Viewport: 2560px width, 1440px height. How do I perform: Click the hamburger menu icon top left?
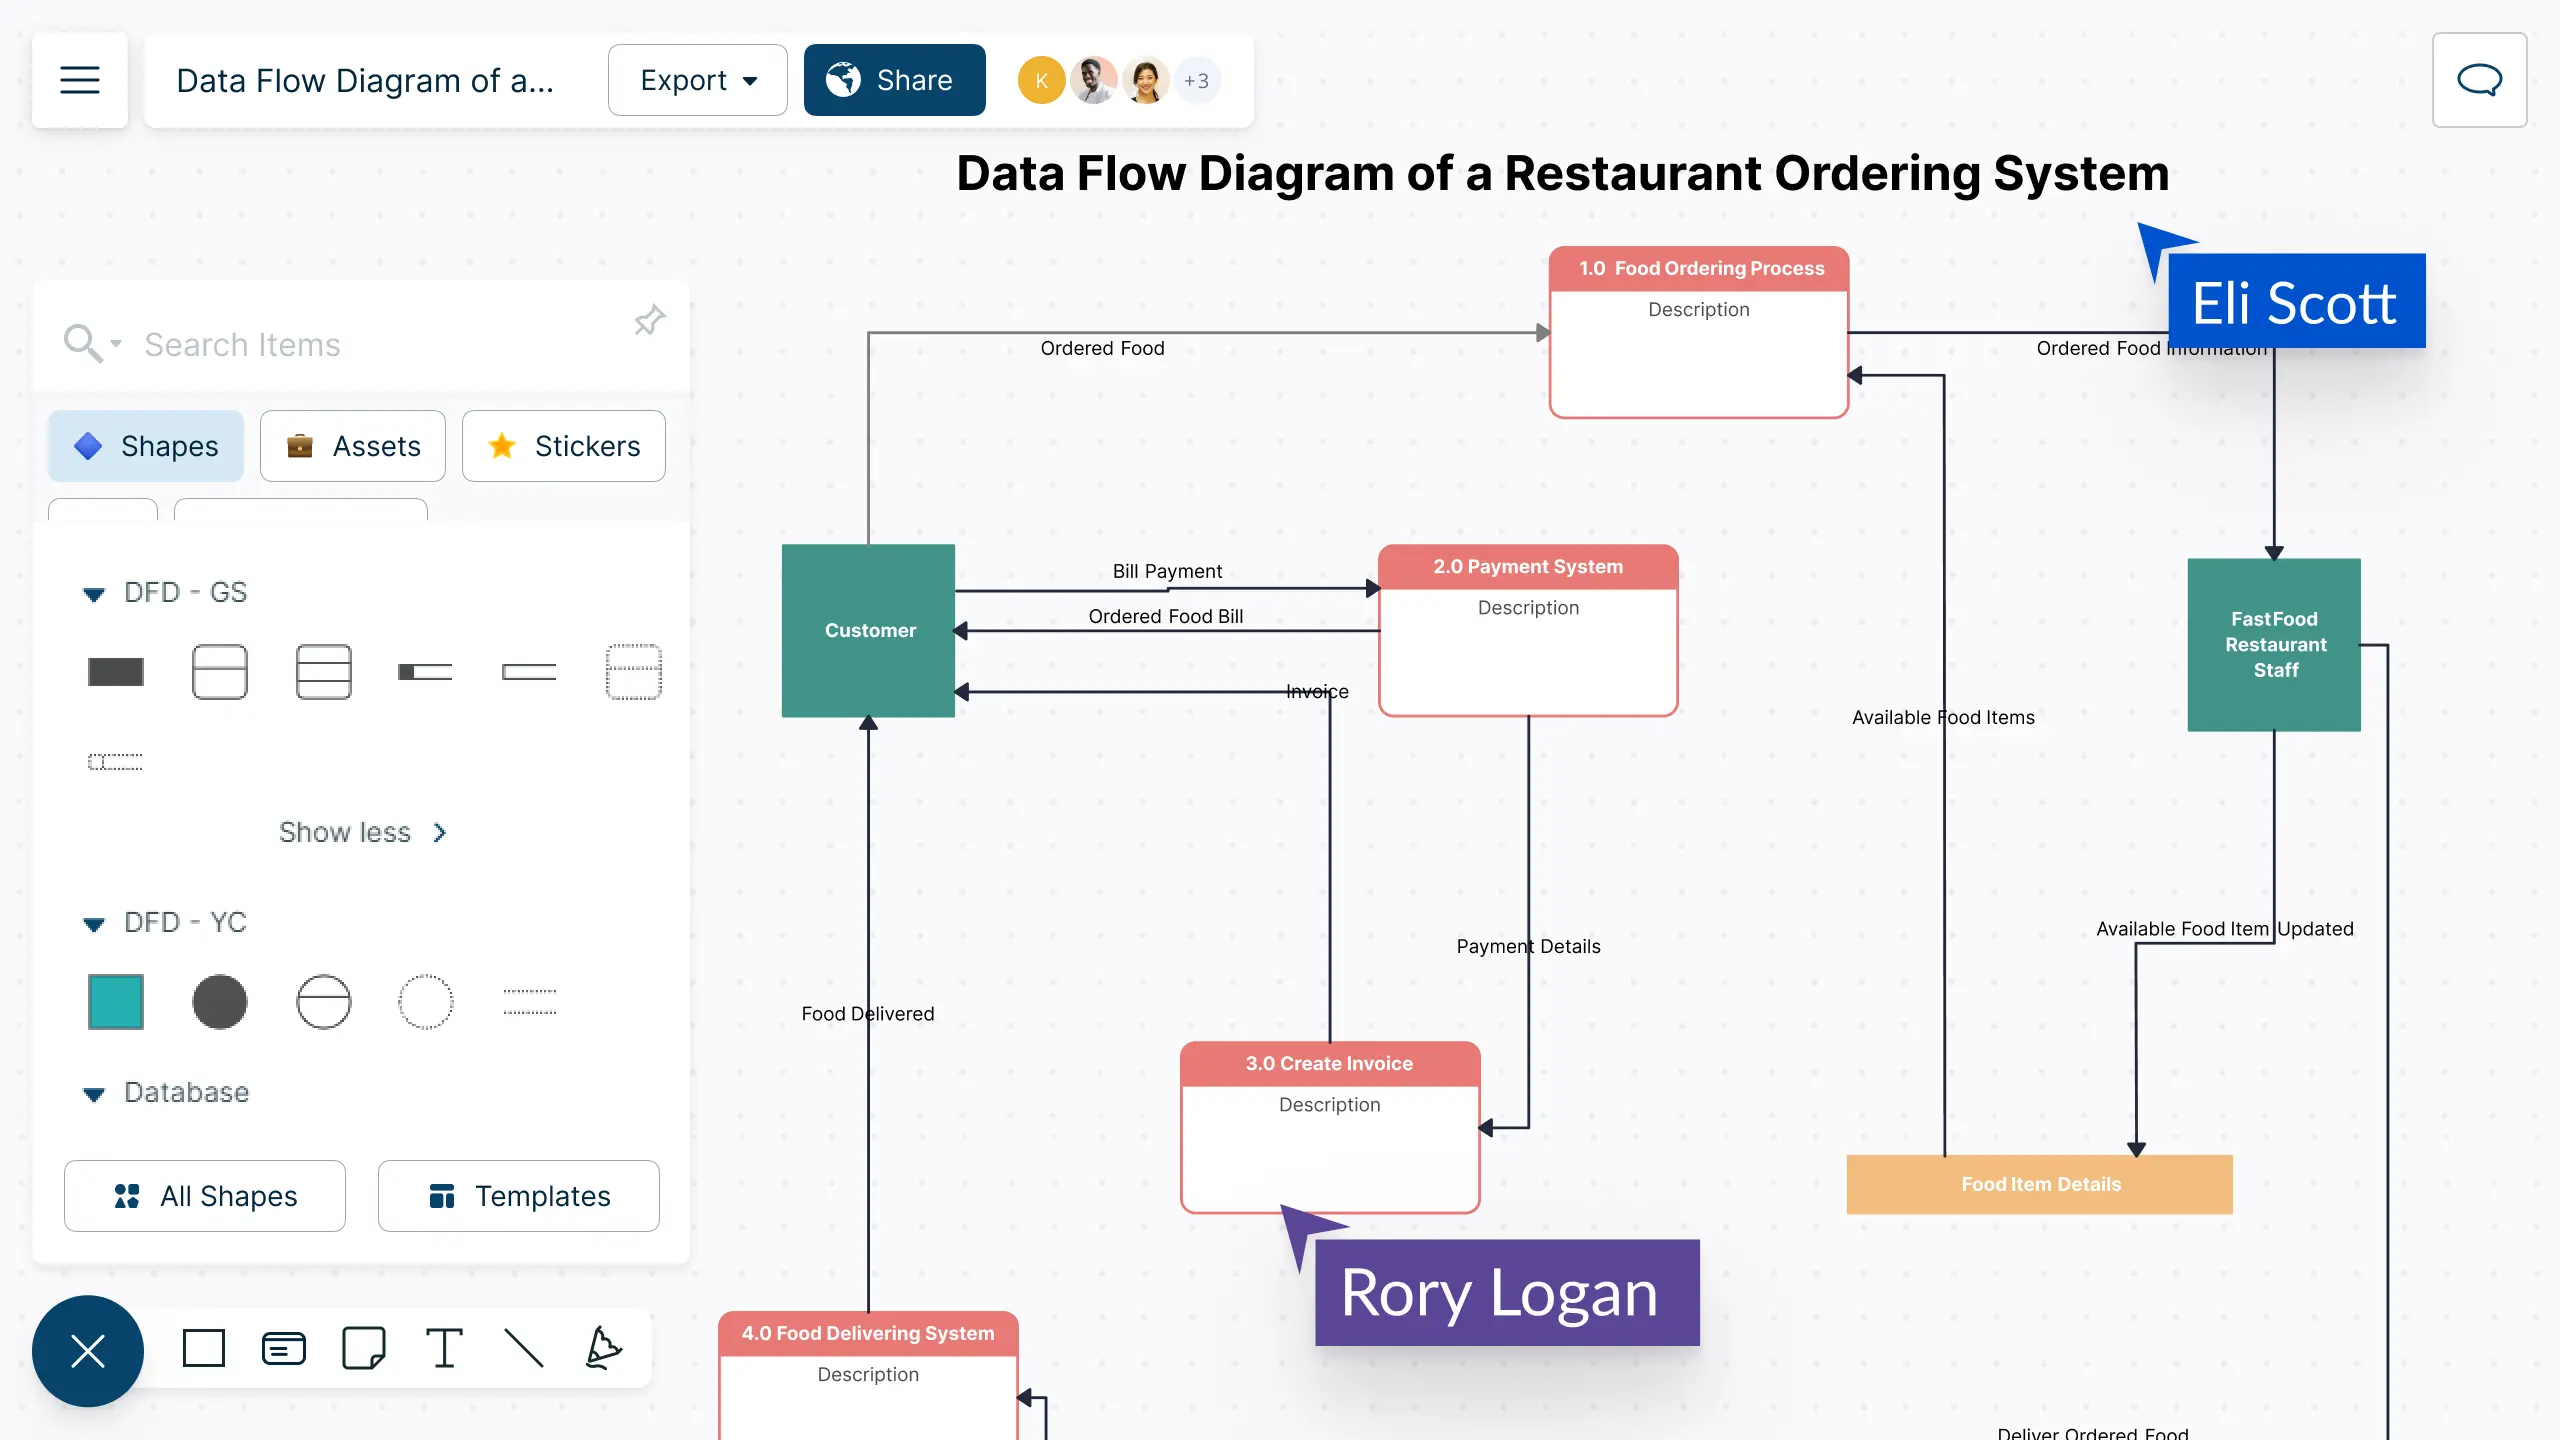coord(81,79)
